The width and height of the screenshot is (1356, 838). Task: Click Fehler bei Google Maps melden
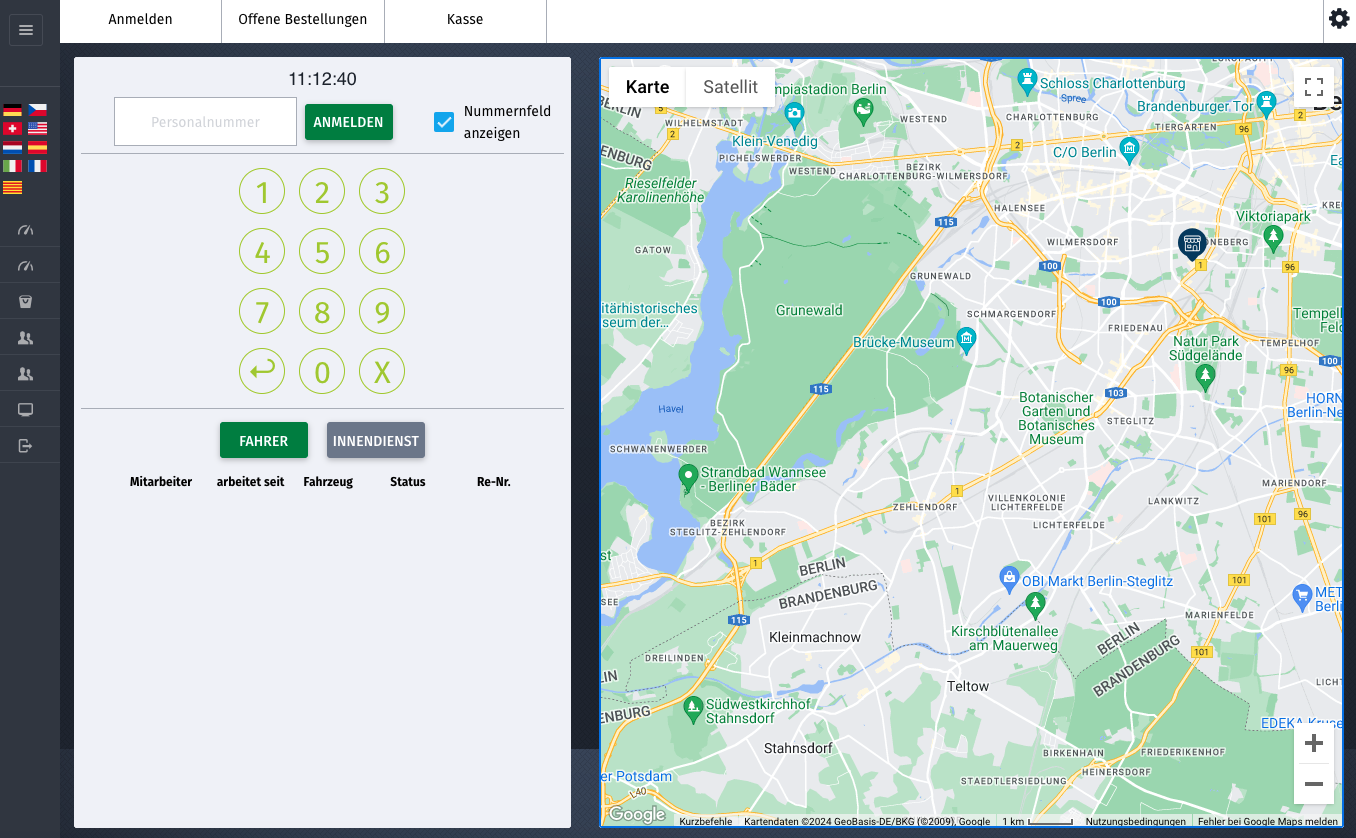(x=1268, y=821)
